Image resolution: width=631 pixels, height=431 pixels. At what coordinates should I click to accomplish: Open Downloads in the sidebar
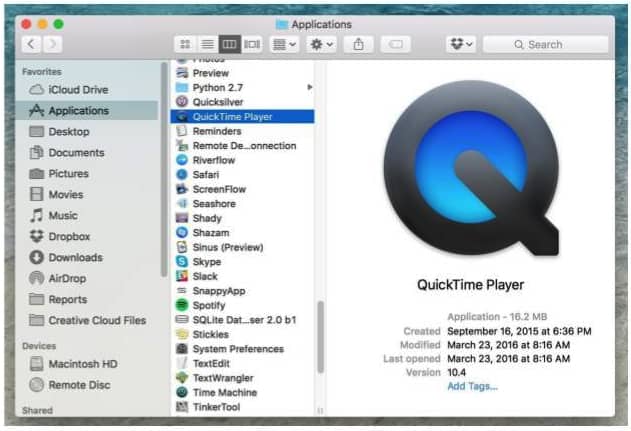[75, 257]
